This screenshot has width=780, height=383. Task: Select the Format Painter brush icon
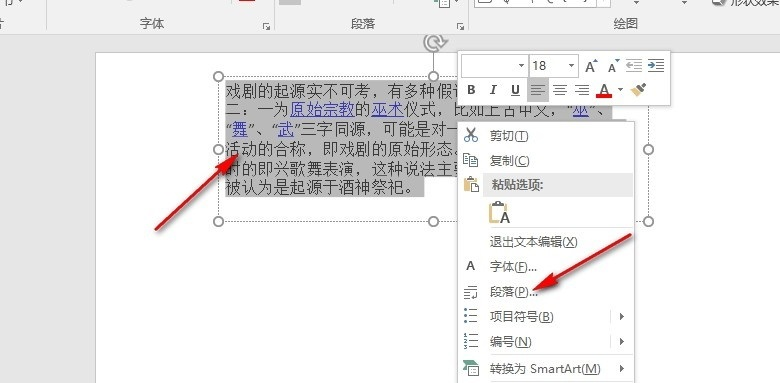[638, 90]
